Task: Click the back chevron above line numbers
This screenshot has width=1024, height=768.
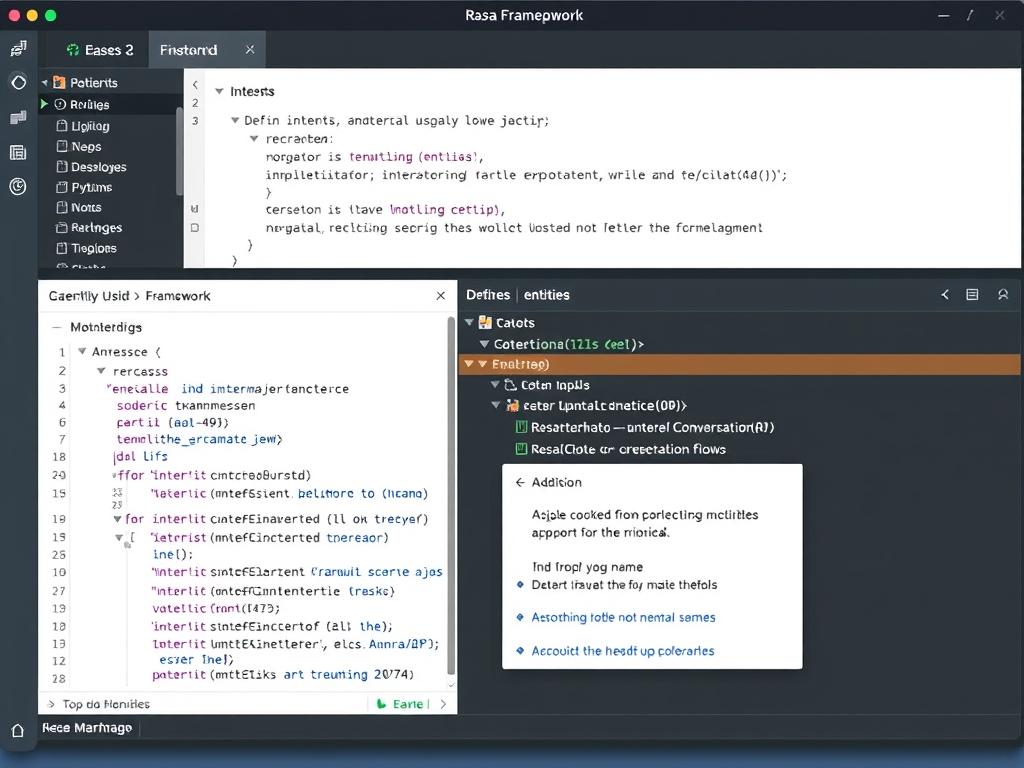Action: (x=195, y=85)
